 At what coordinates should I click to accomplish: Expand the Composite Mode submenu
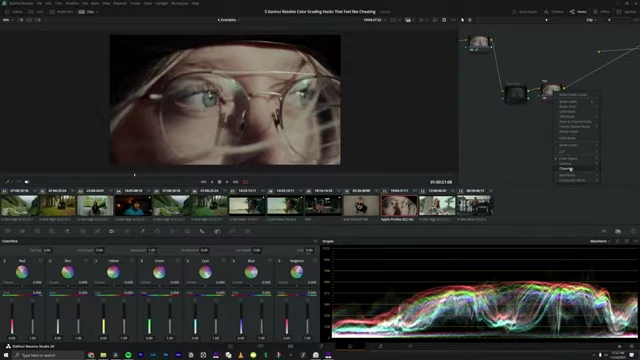pyautogui.click(x=576, y=180)
